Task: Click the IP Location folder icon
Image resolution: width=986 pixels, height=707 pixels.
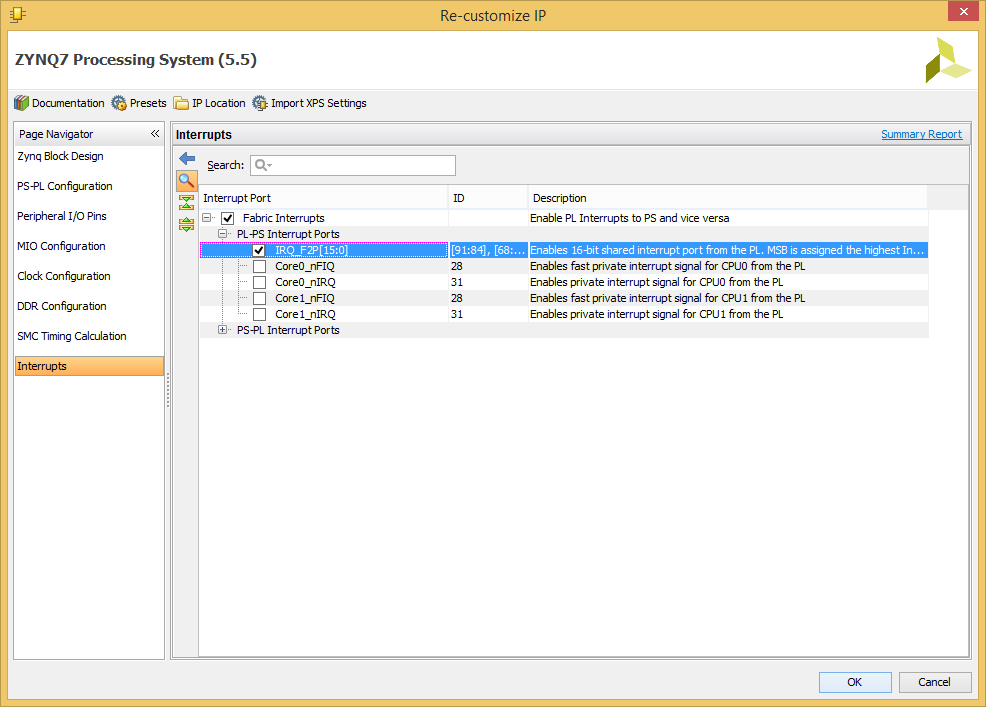Action: point(181,103)
